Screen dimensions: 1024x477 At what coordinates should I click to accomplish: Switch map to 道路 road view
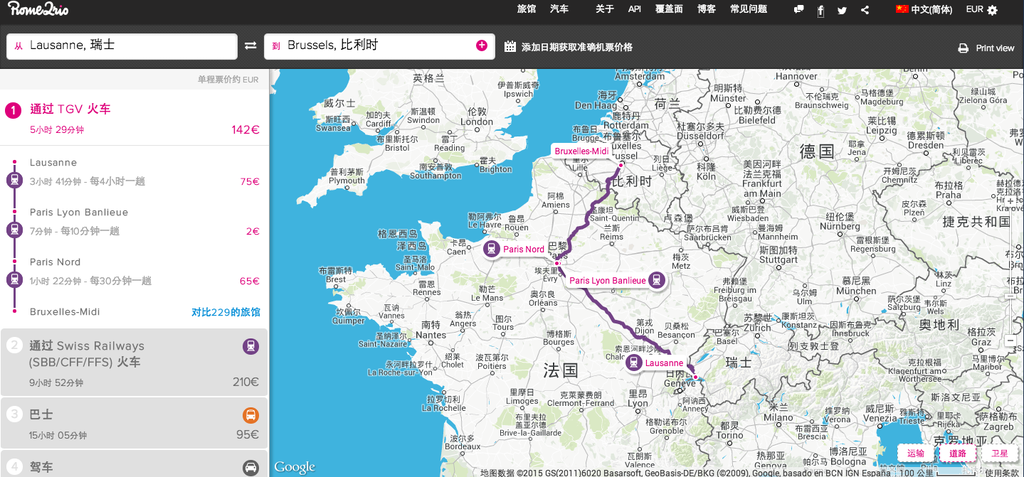(x=957, y=453)
